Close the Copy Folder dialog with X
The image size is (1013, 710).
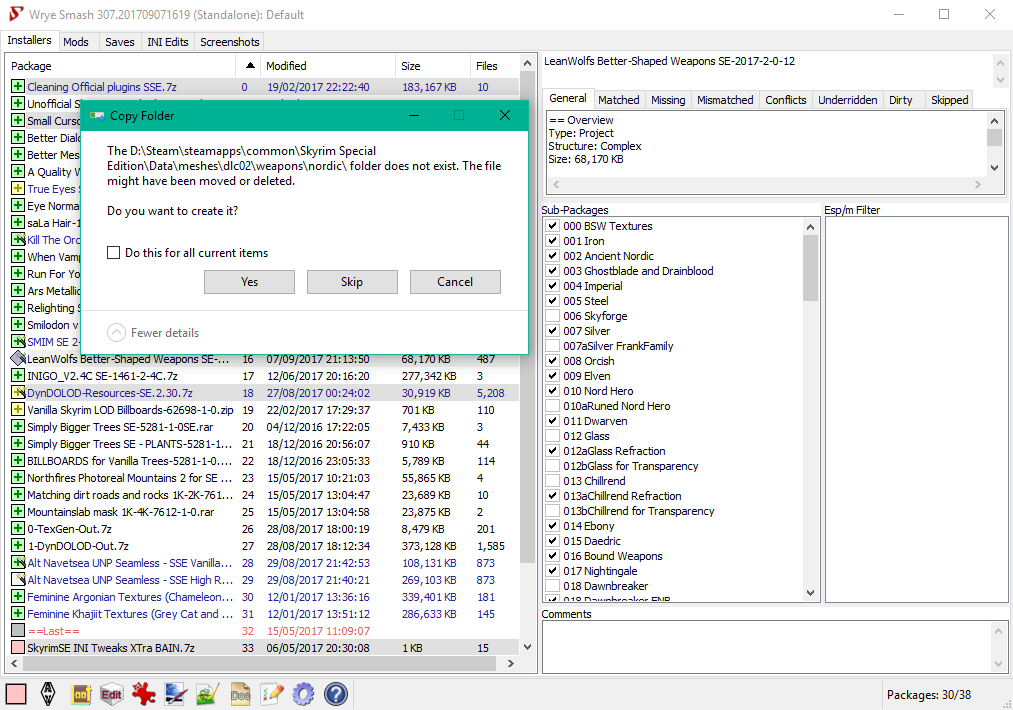[505, 115]
